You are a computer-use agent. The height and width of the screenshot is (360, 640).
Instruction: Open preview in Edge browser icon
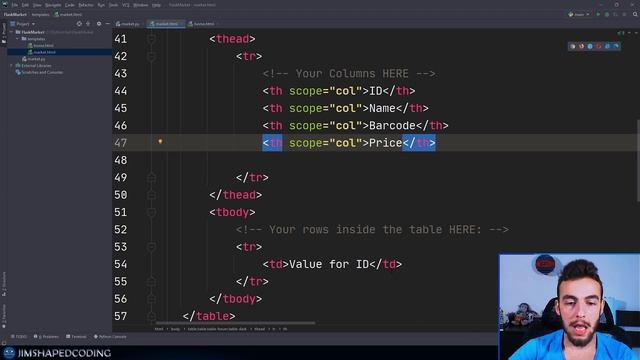click(x=616, y=46)
